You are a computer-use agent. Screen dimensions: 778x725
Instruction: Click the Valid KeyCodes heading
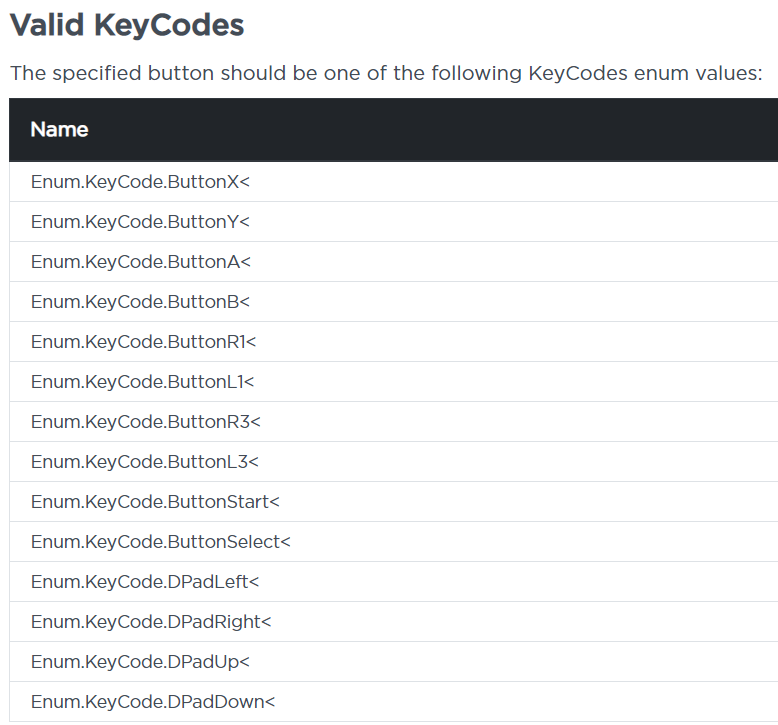[x=127, y=25]
